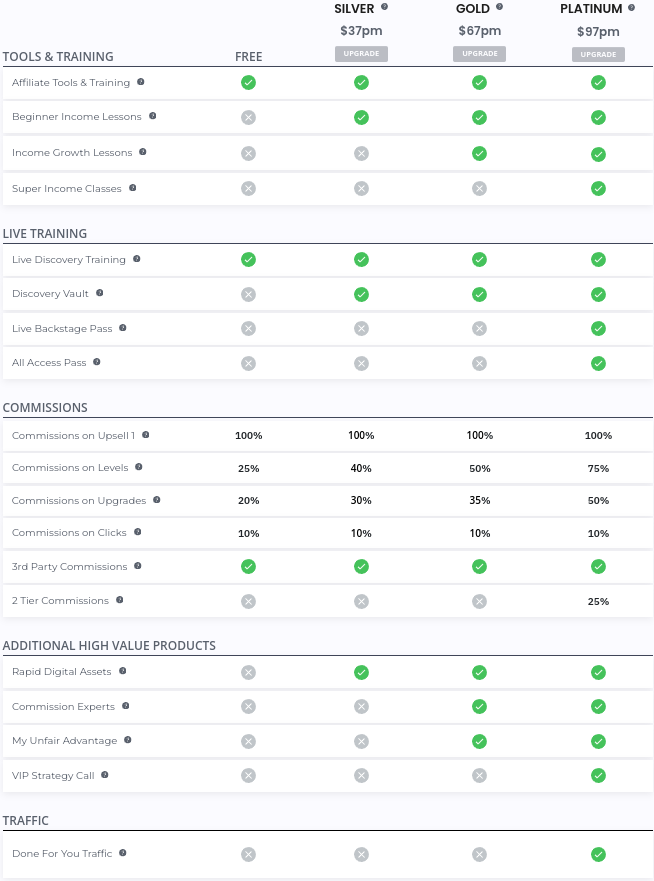The width and height of the screenshot is (654, 881).
Task: Click help icon beside GOLD heading
Action: 499,8
